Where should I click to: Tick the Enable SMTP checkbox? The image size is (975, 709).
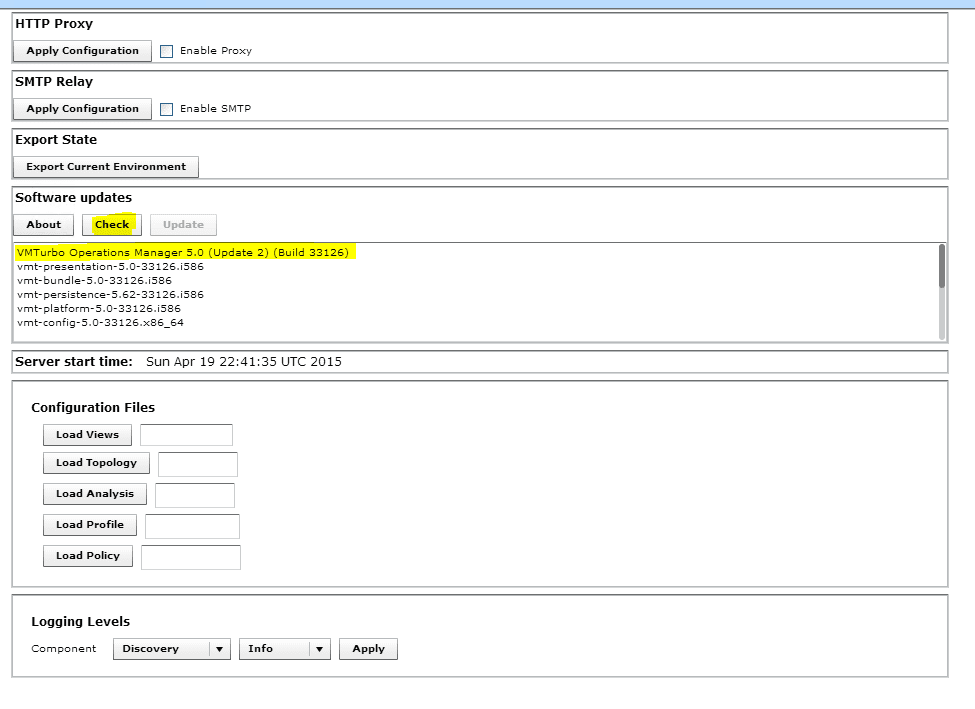click(x=166, y=109)
